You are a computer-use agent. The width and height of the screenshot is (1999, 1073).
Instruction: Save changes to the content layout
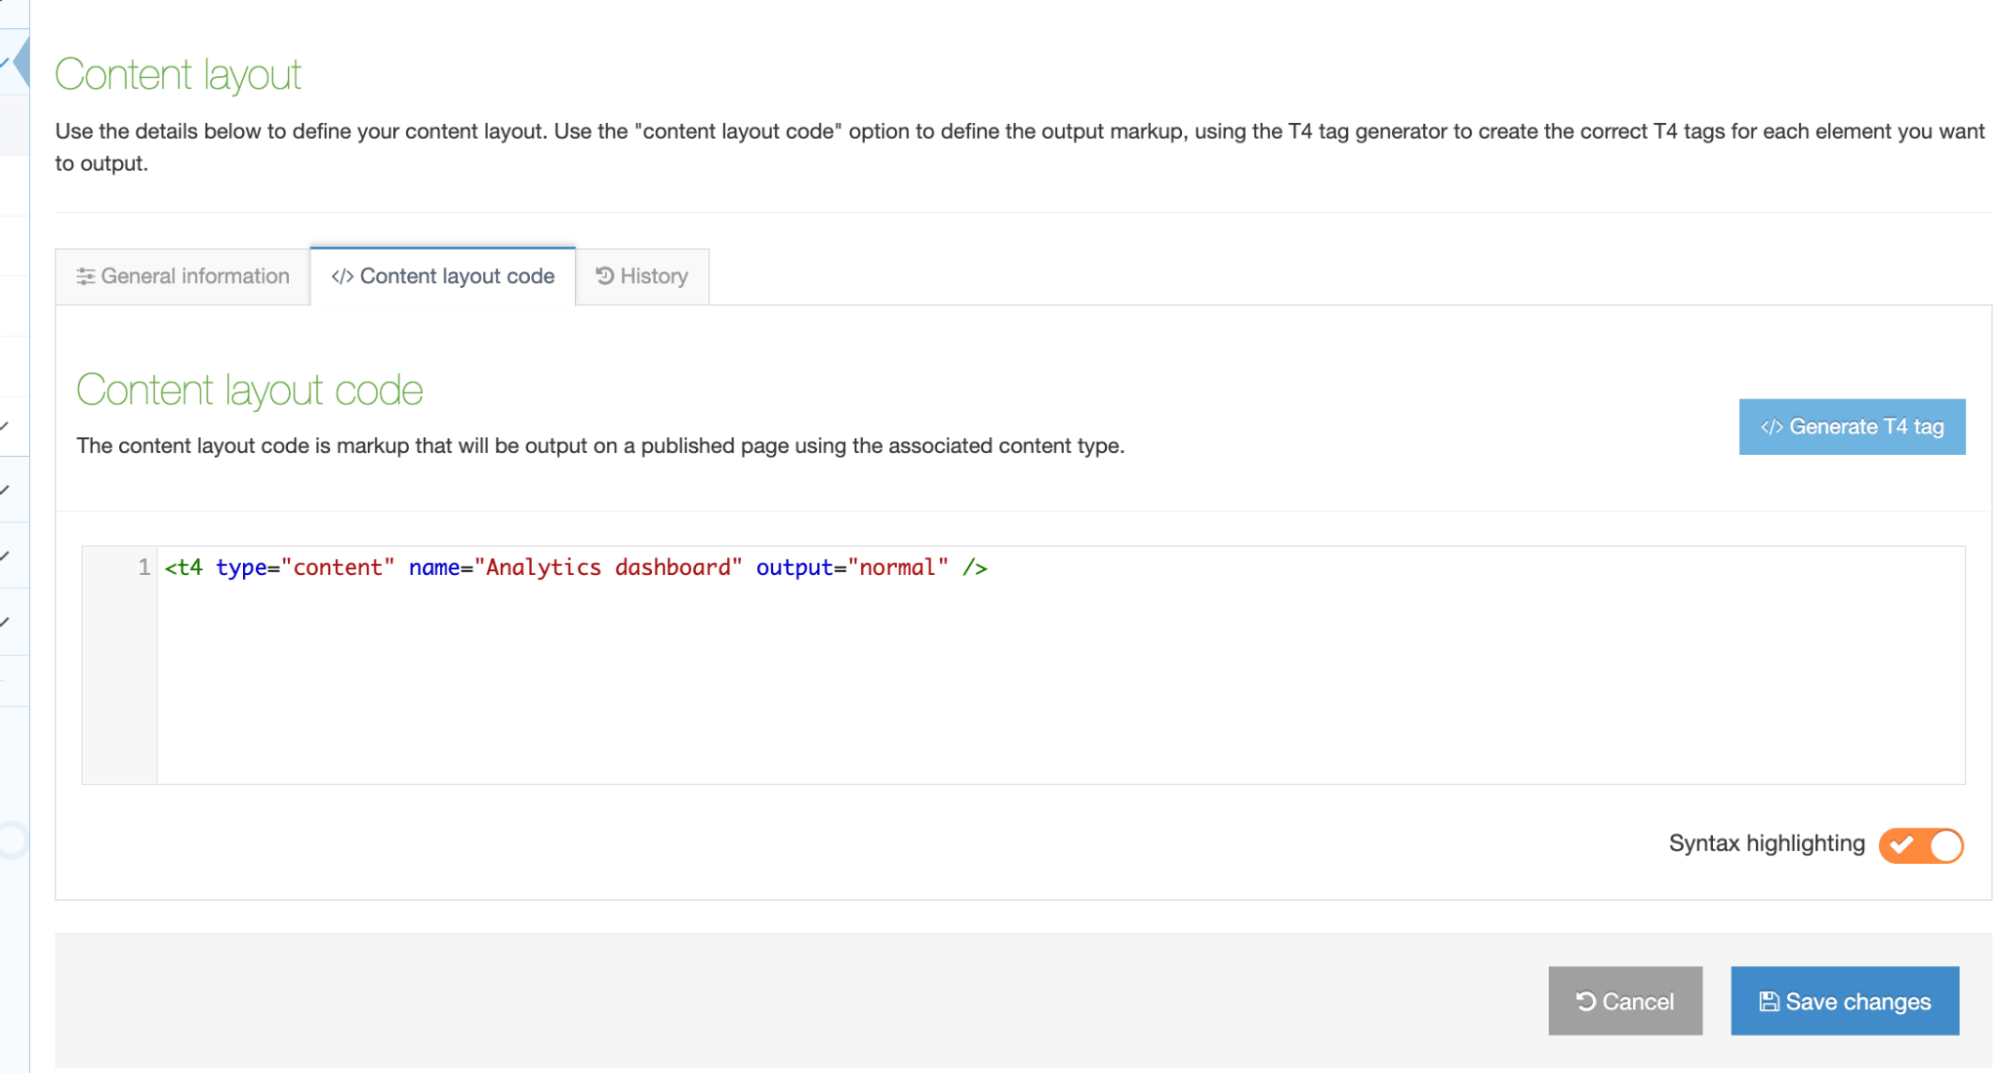[x=1844, y=1001]
